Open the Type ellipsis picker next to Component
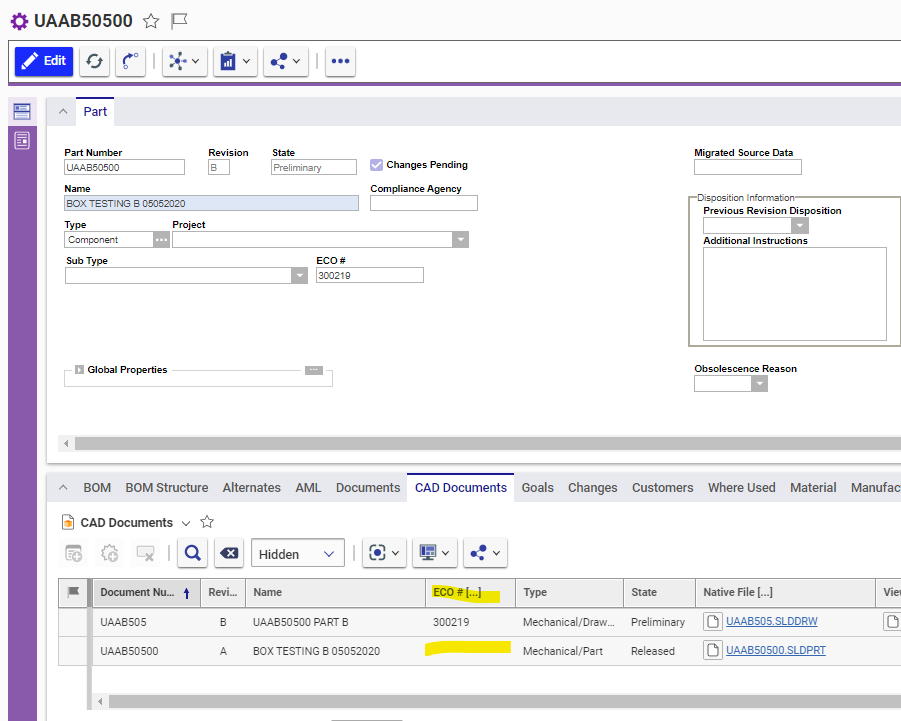901x721 pixels. tap(161, 240)
